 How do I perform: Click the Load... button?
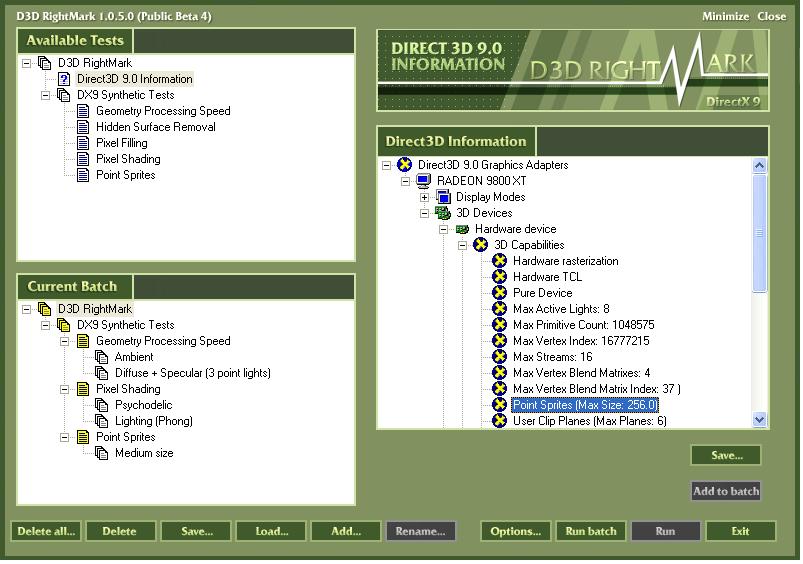coord(271,531)
